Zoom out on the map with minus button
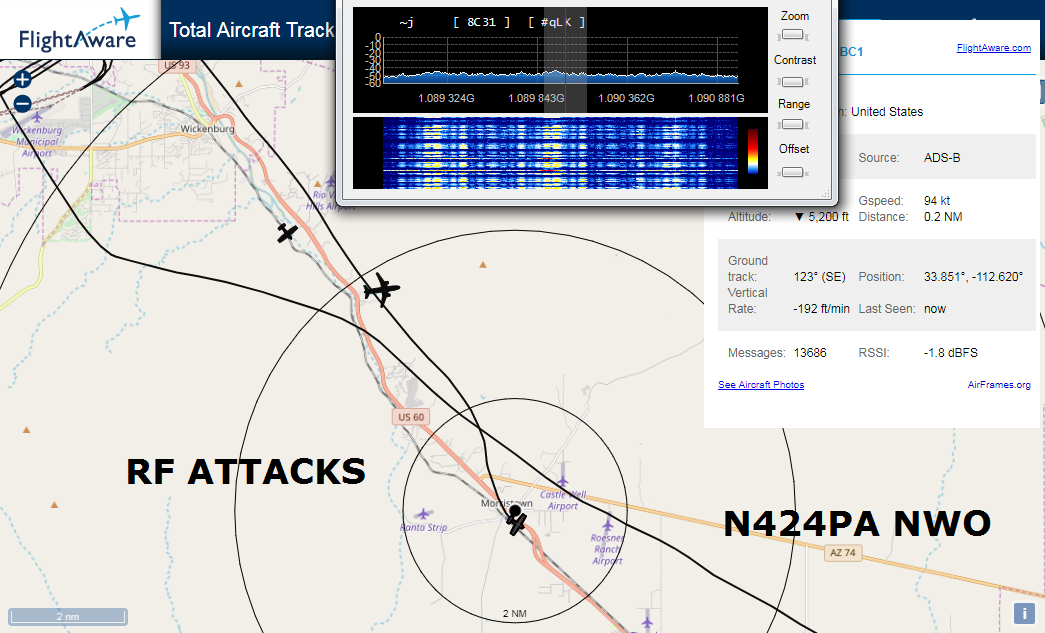1045x633 pixels. 22,103
